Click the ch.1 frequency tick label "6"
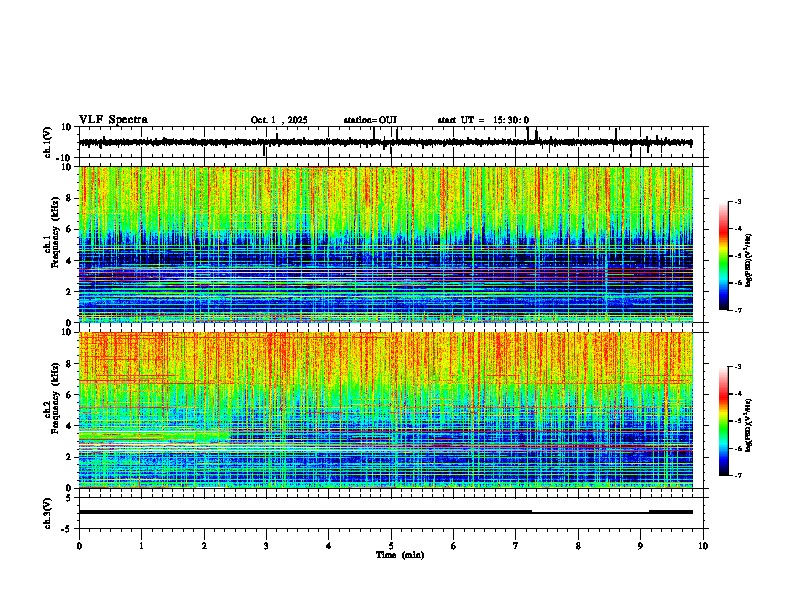Screen dimensions: 792x612 click(69, 229)
